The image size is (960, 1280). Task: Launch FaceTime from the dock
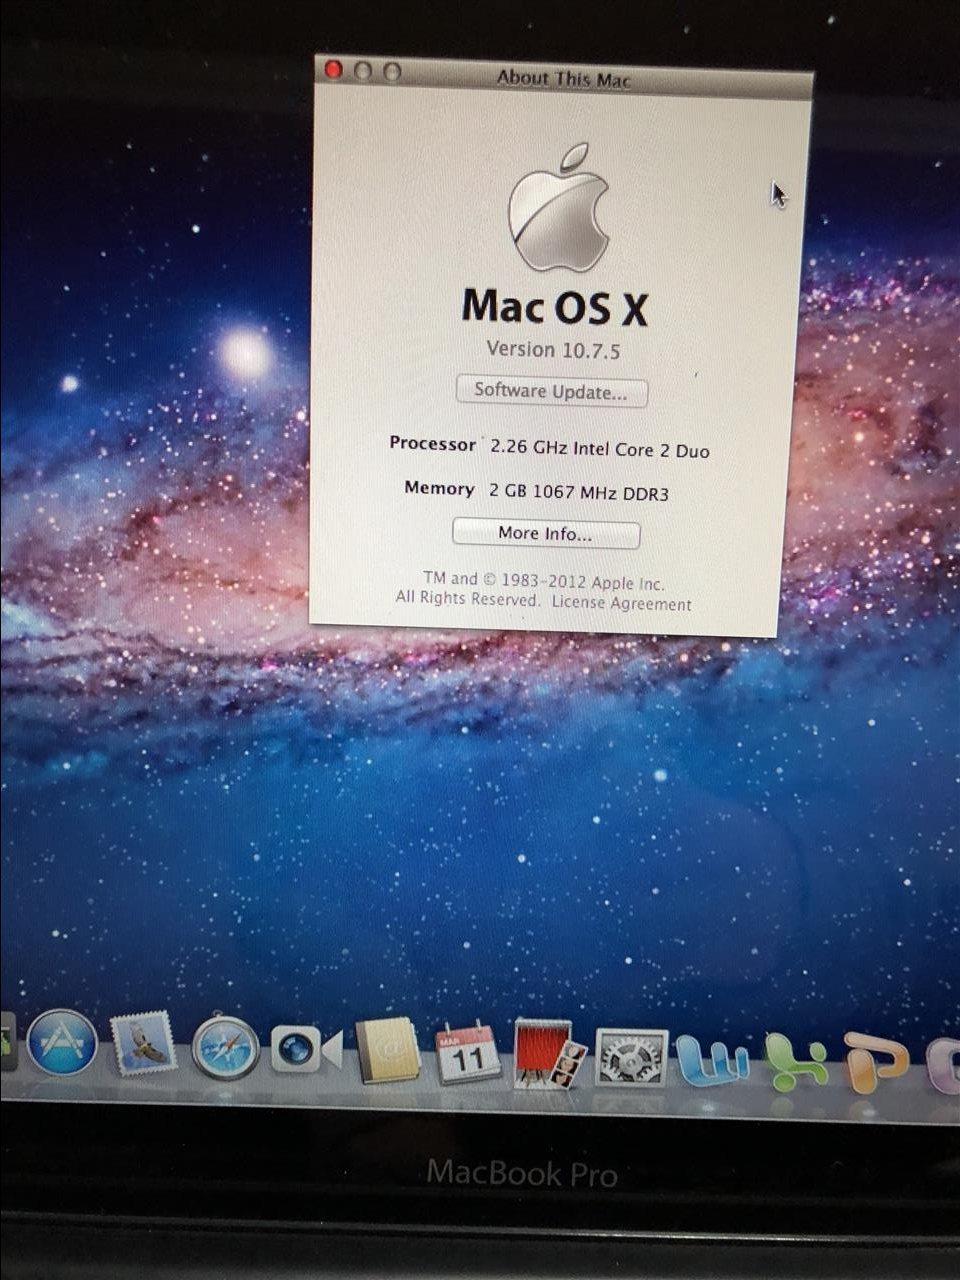pyautogui.click(x=306, y=1049)
